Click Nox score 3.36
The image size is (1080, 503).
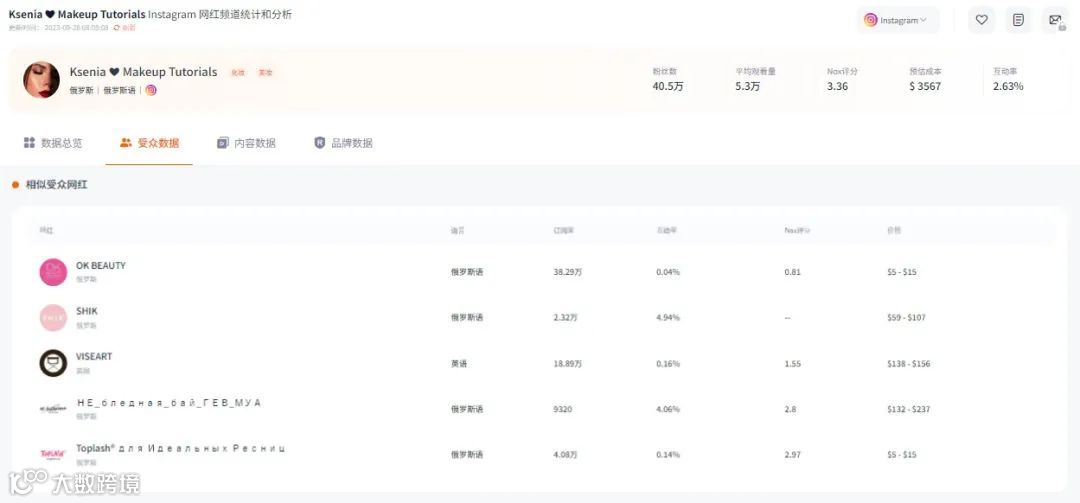838,86
